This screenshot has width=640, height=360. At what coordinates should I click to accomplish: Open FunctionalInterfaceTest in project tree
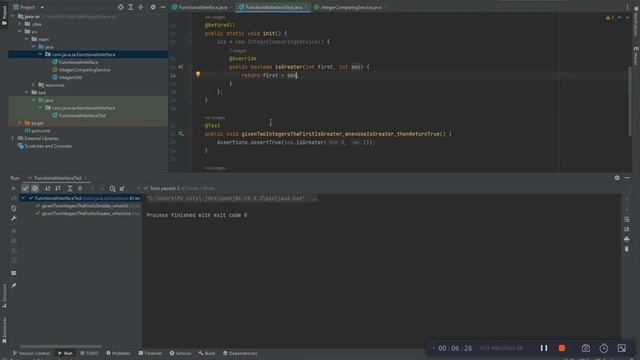click(82, 116)
